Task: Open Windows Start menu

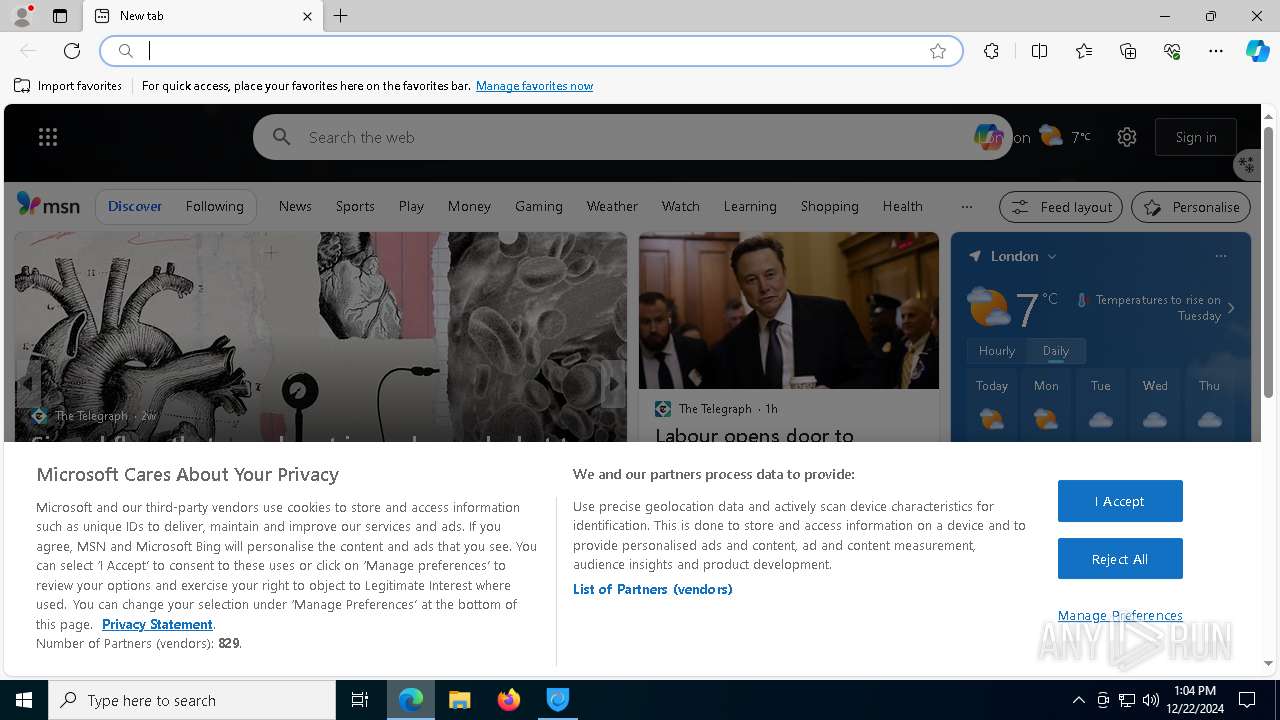Action: (24, 700)
